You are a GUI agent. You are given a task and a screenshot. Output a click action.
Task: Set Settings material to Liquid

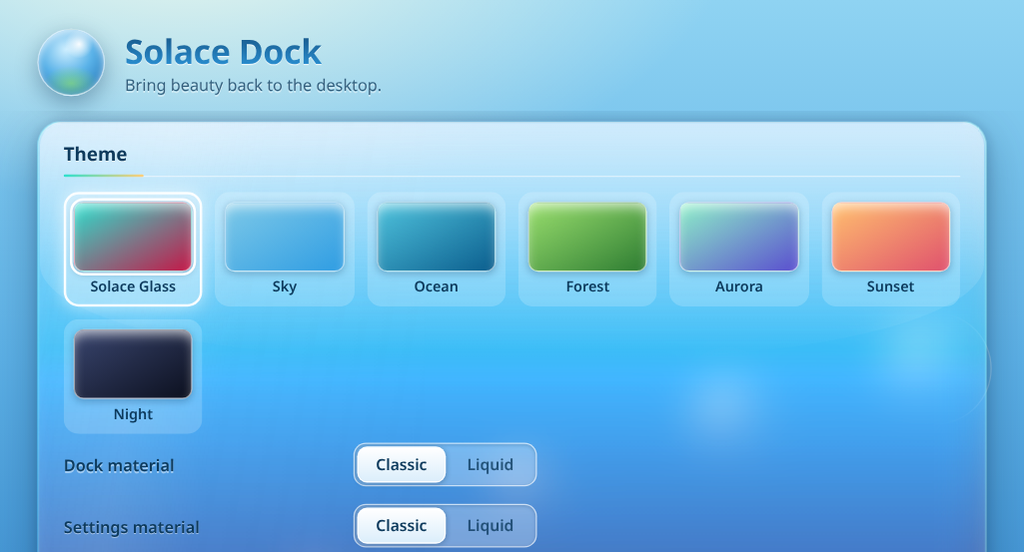pyautogui.click(x=490, y=525)
